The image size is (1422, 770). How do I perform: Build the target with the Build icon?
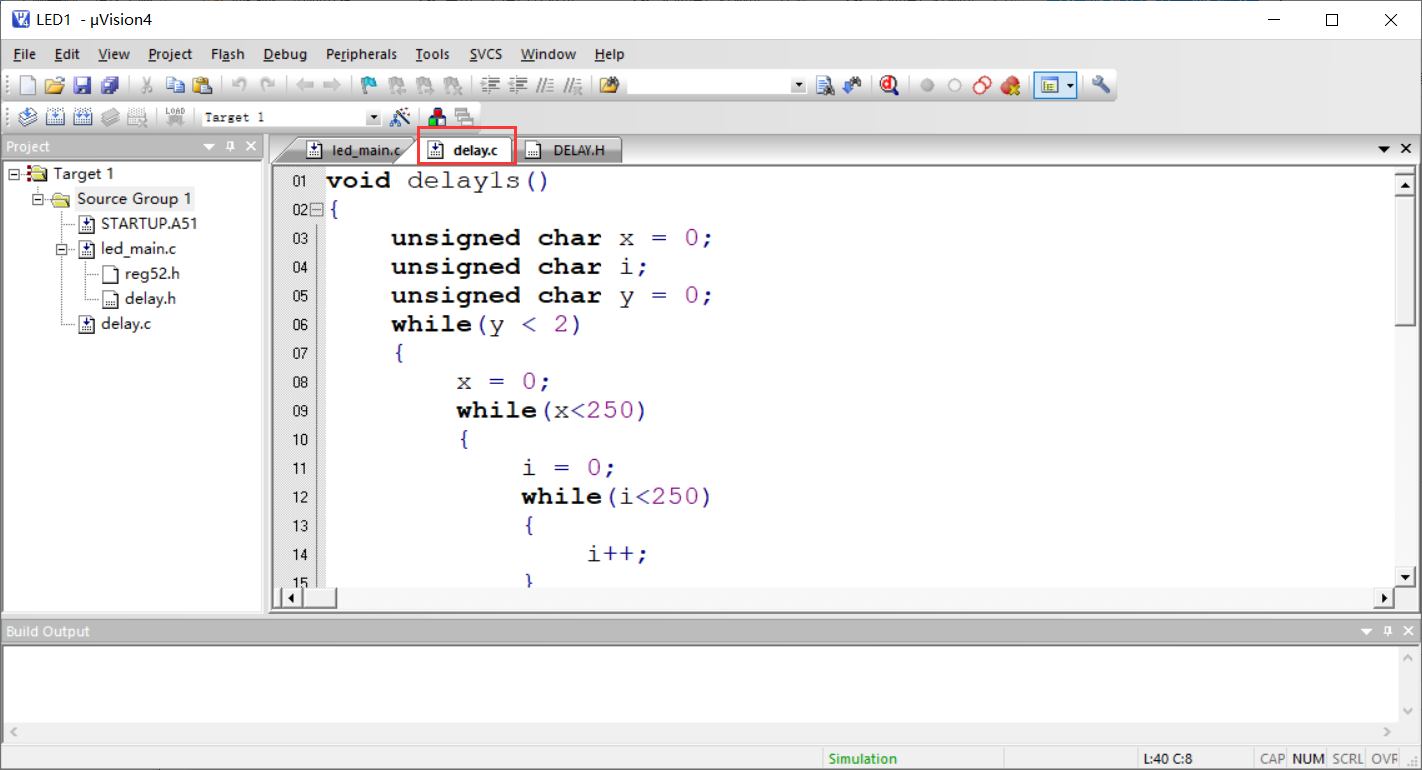(x=55, y=117)
